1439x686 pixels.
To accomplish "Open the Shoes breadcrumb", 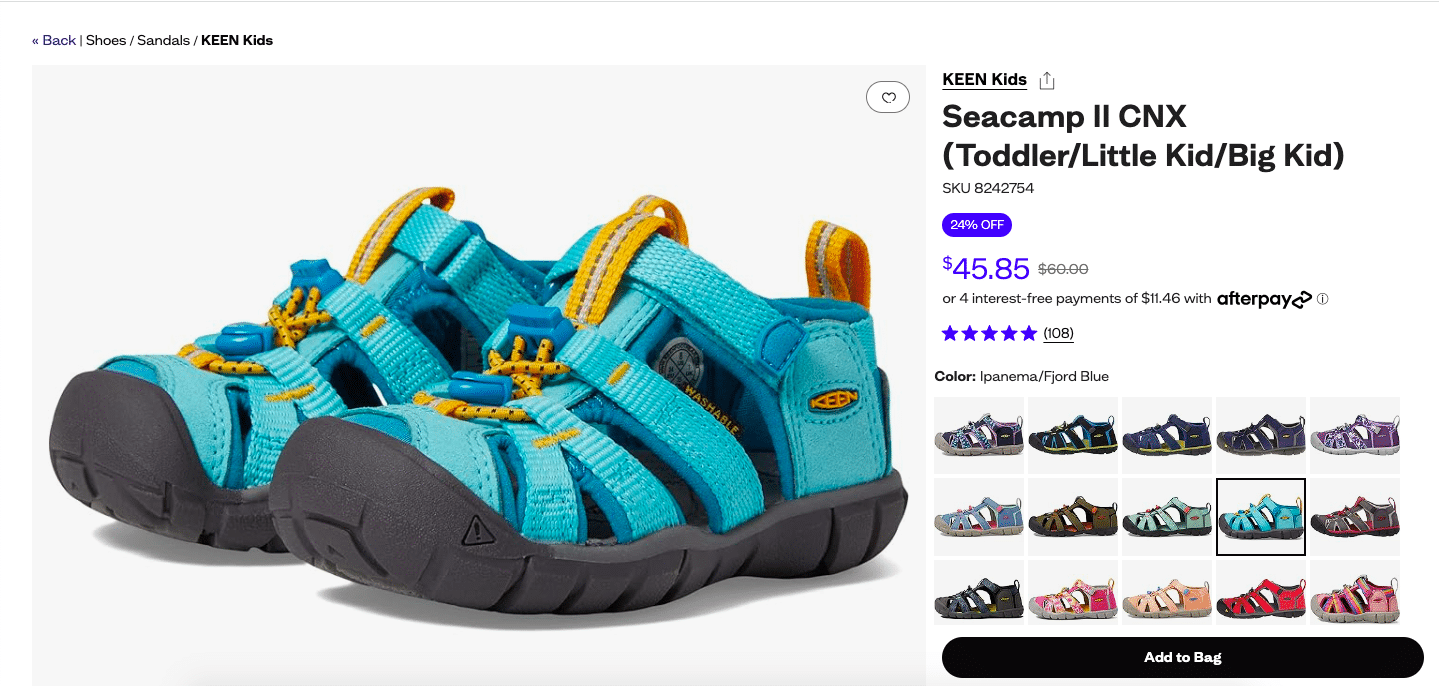I will click(x=106, y=40).
